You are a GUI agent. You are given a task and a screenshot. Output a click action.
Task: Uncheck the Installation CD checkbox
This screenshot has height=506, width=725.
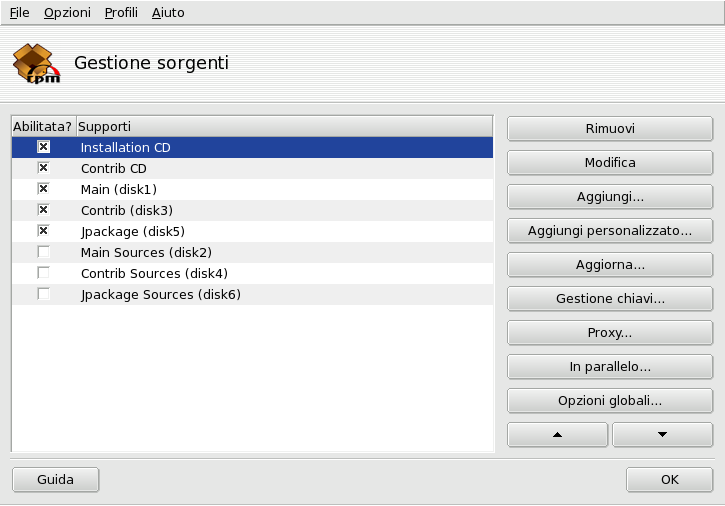point(43,147)
